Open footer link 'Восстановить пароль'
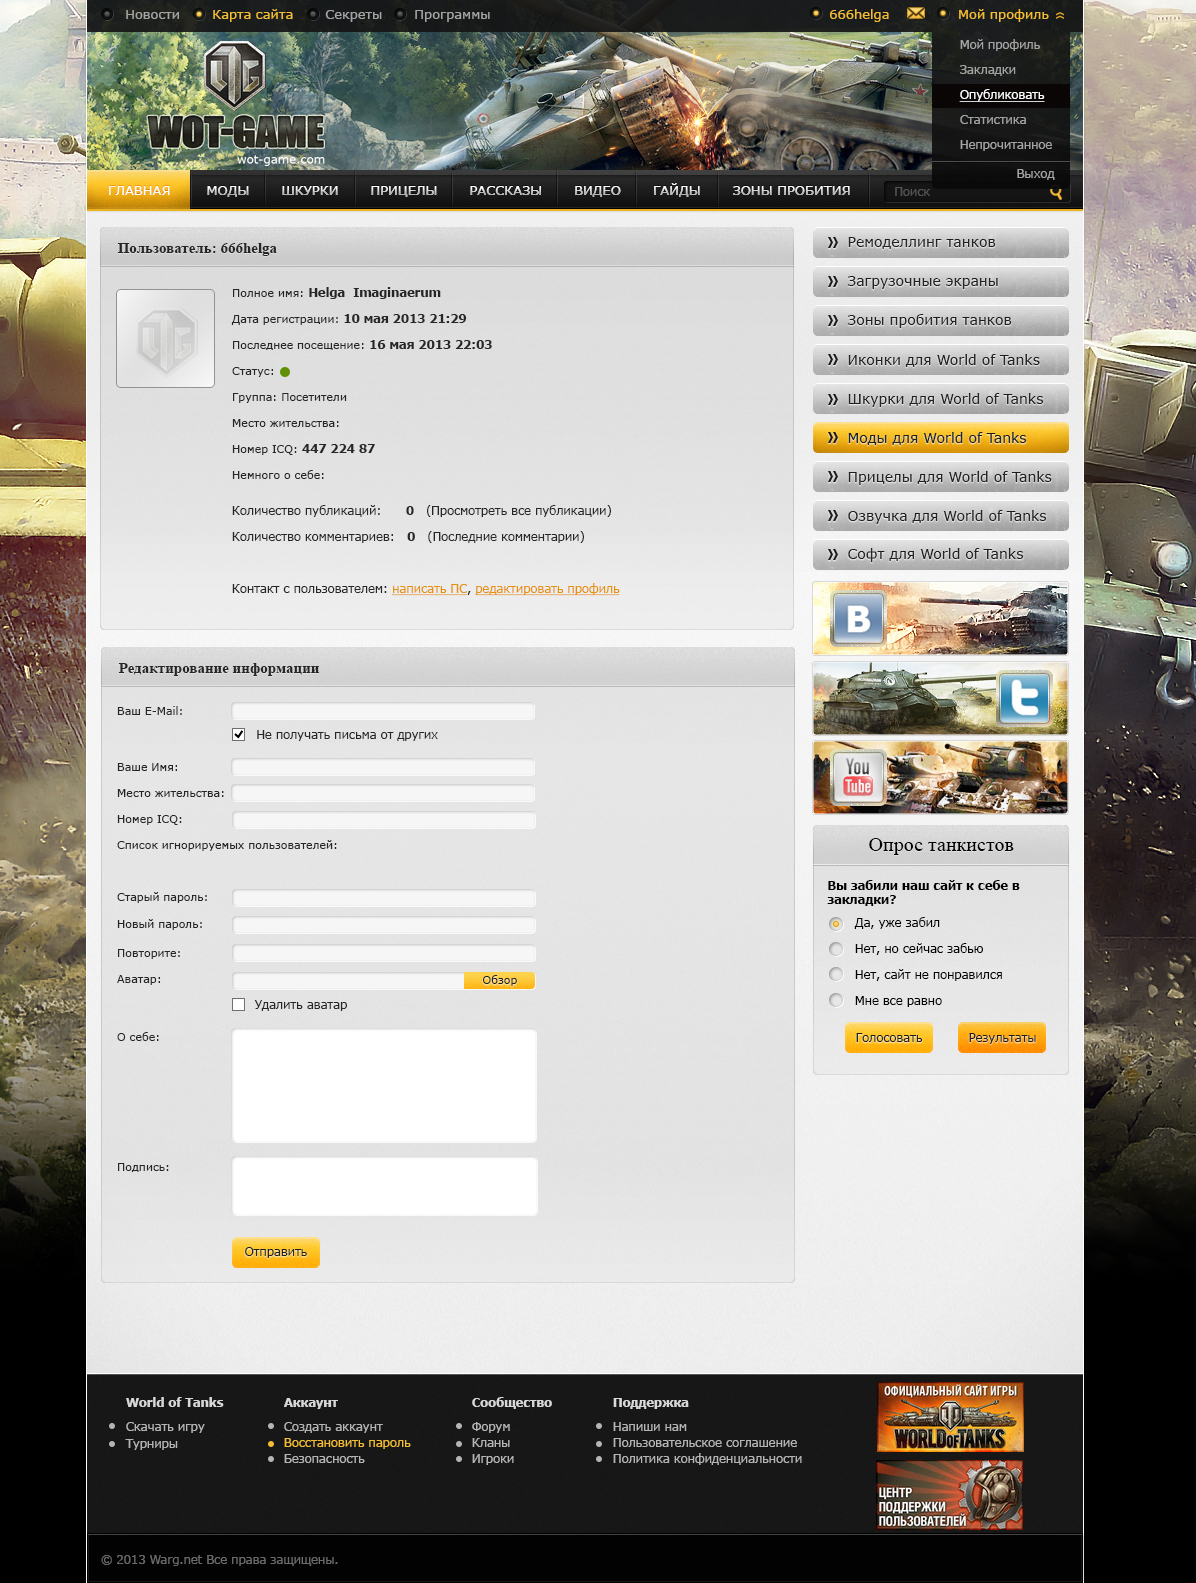 coord(347,1442)
